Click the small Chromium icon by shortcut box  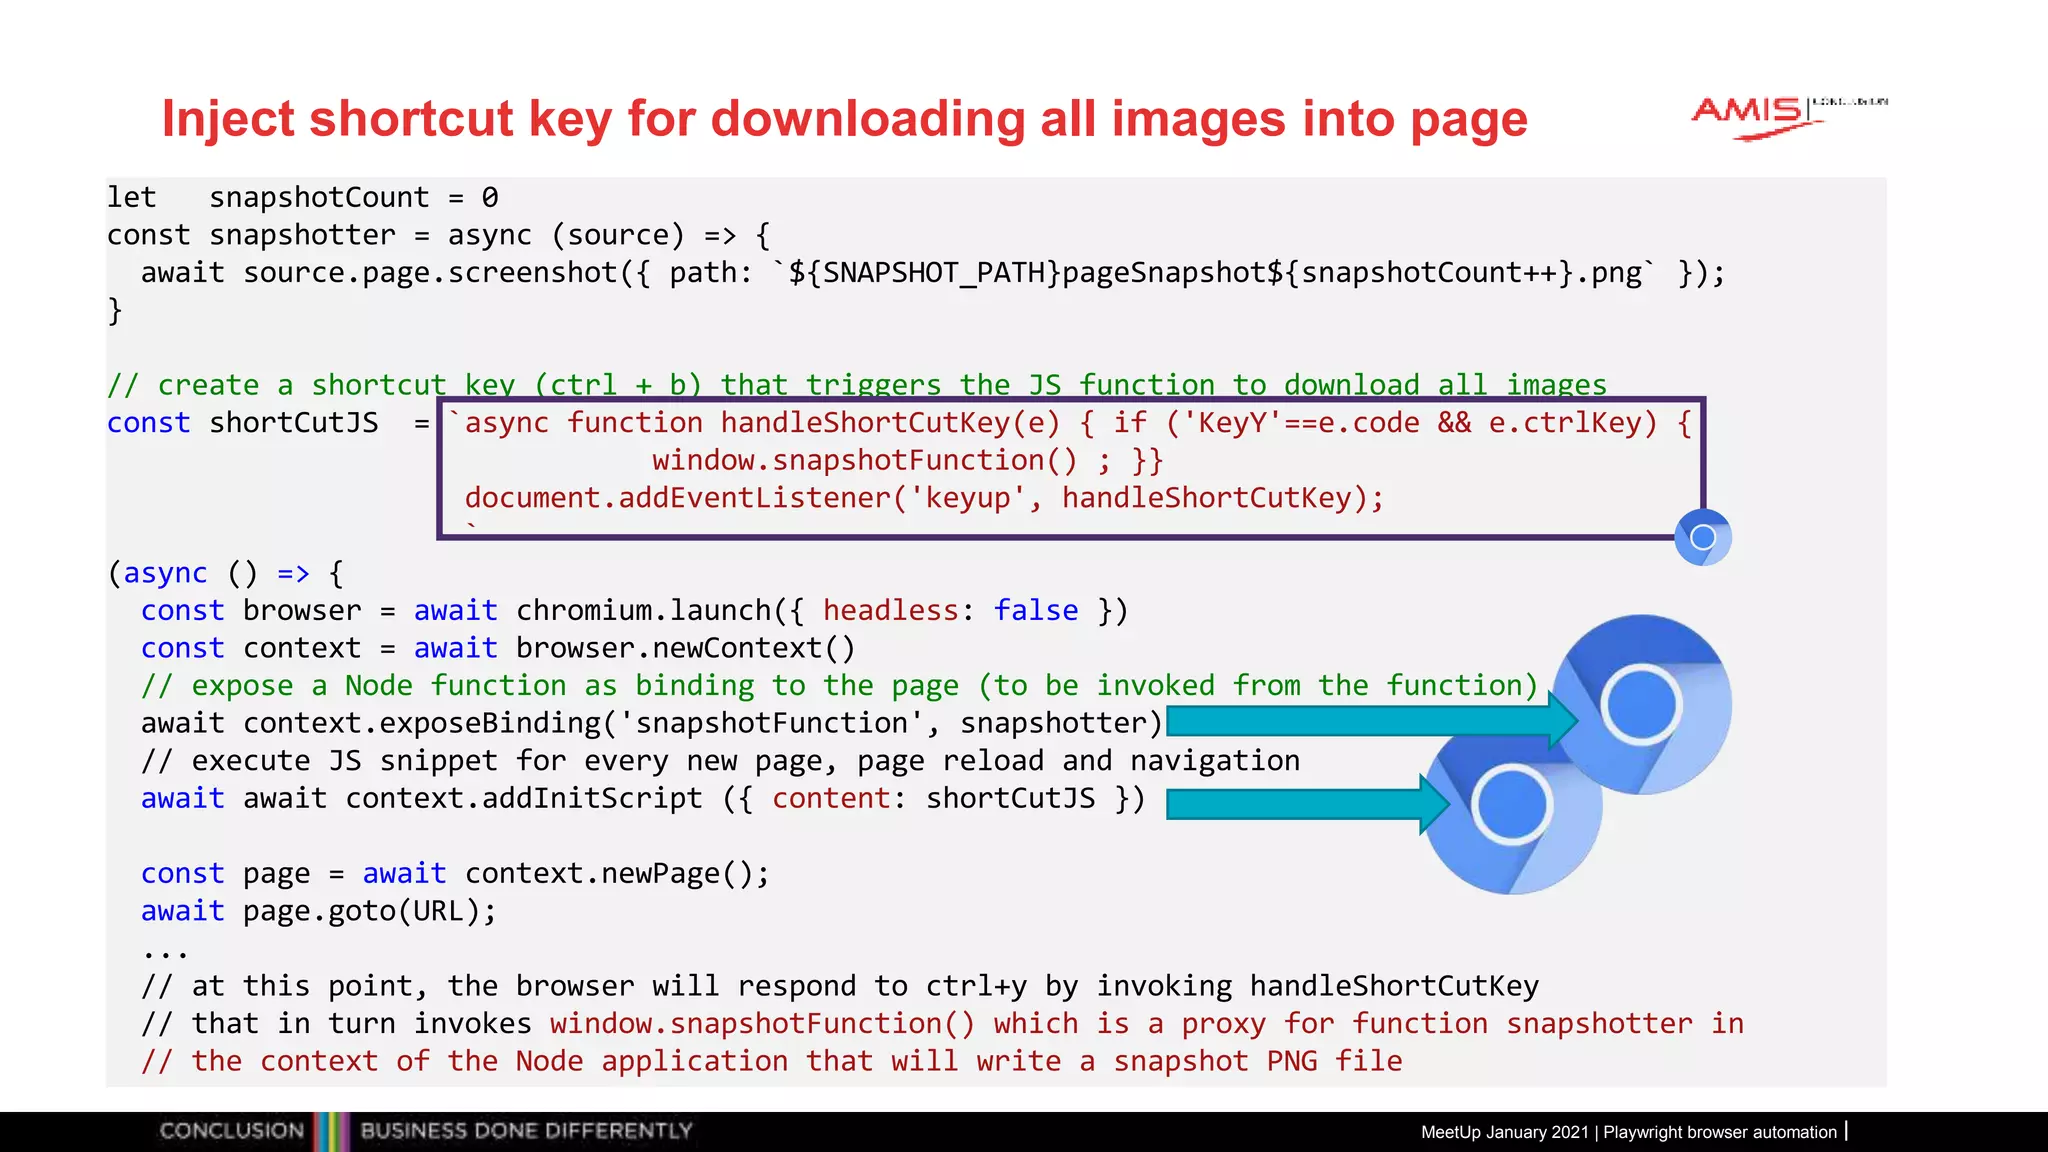click(1703, 538)
